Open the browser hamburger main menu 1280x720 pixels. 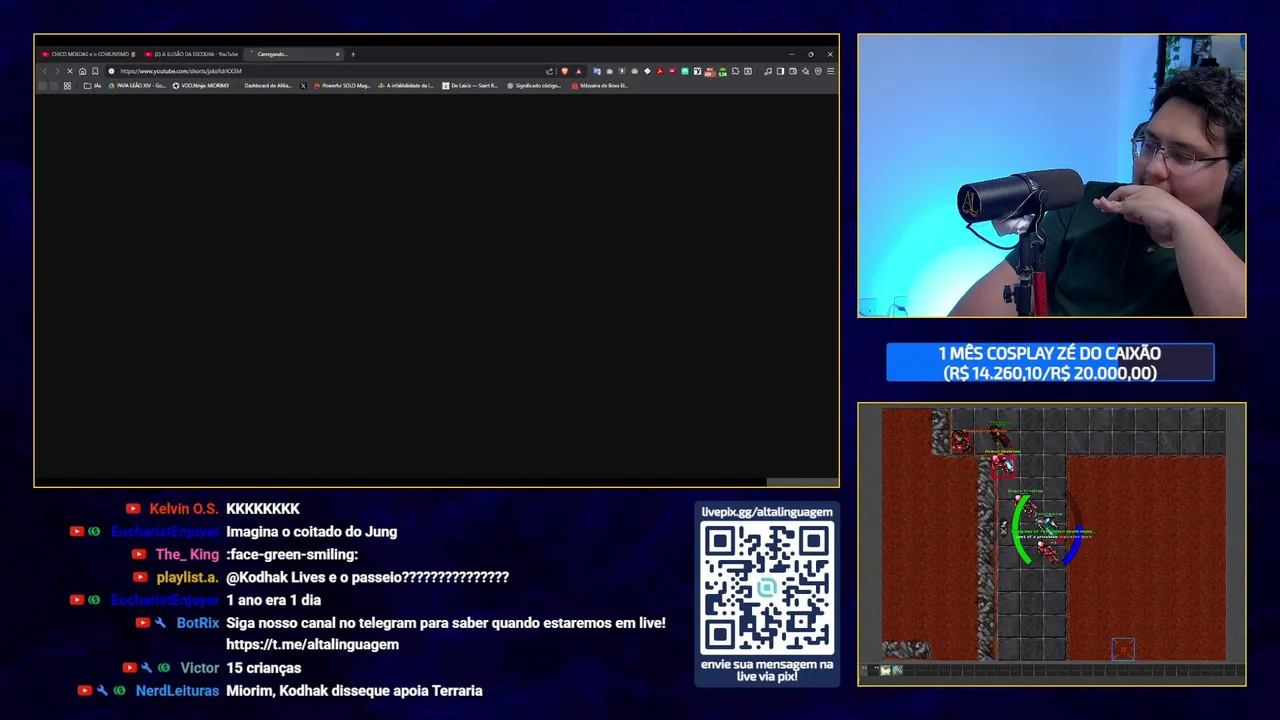click(830, 71)
